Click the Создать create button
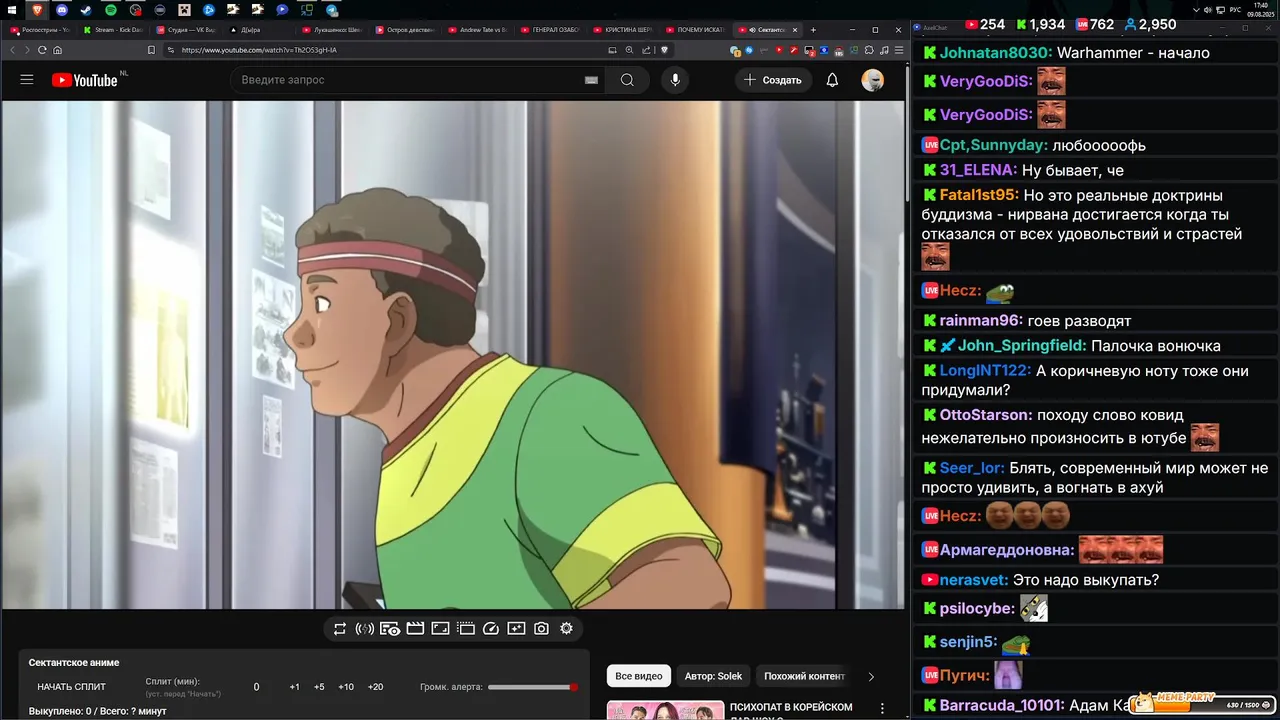1280x720 pixels. coord(773,80)
